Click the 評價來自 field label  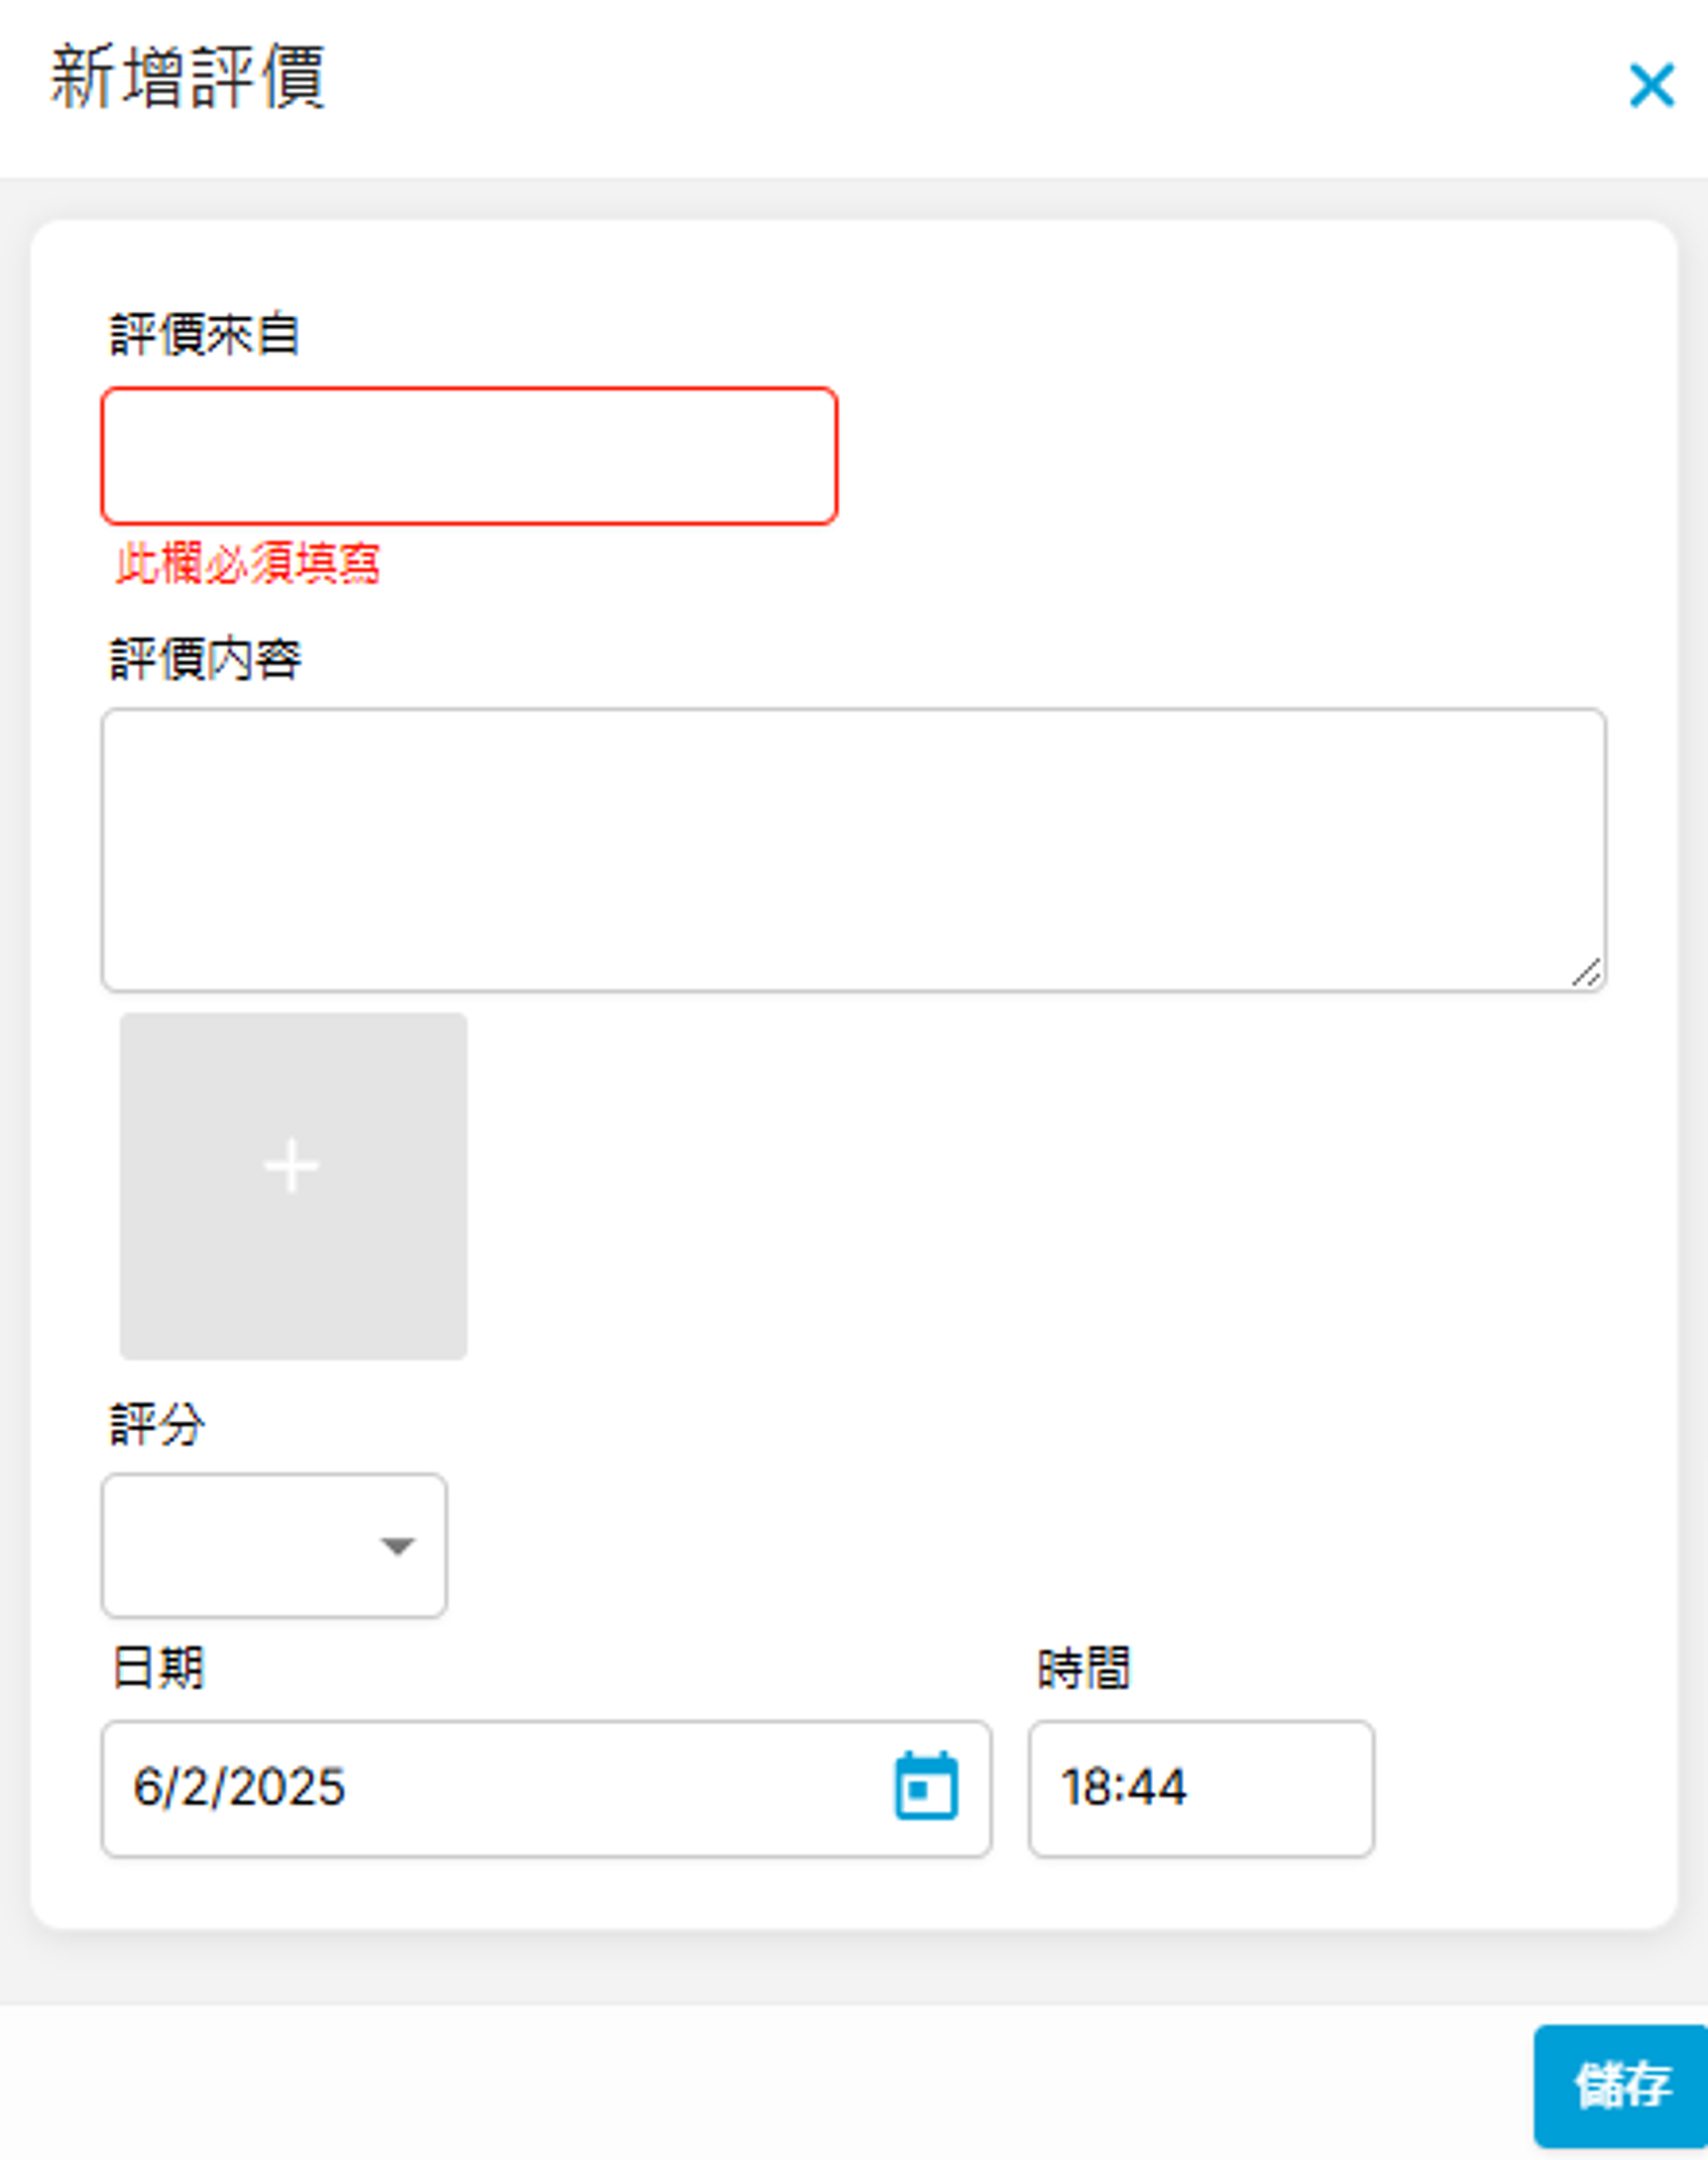tap(204, 334)
